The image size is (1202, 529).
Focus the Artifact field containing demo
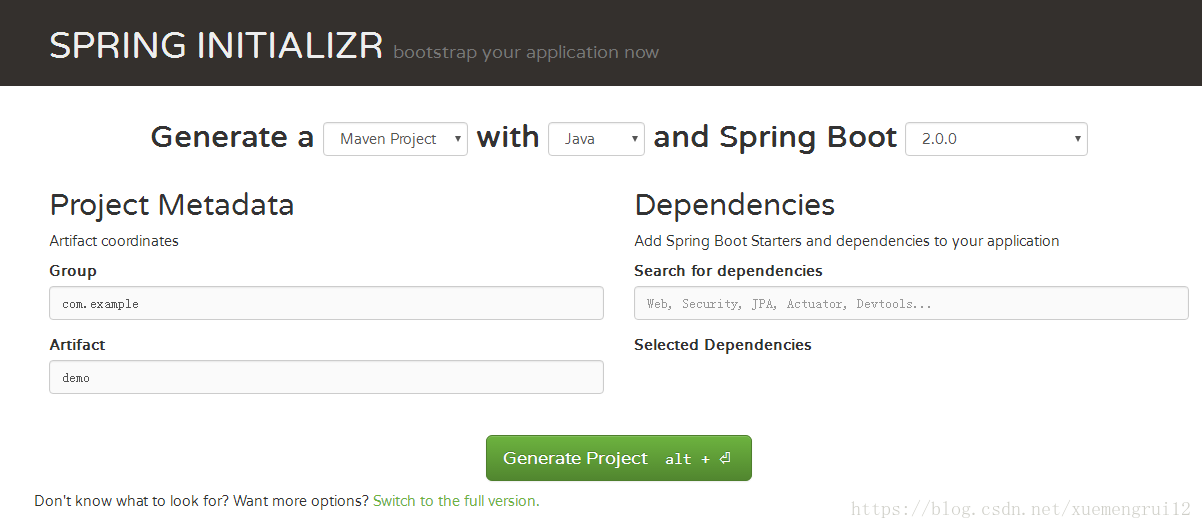coord(326,377)
